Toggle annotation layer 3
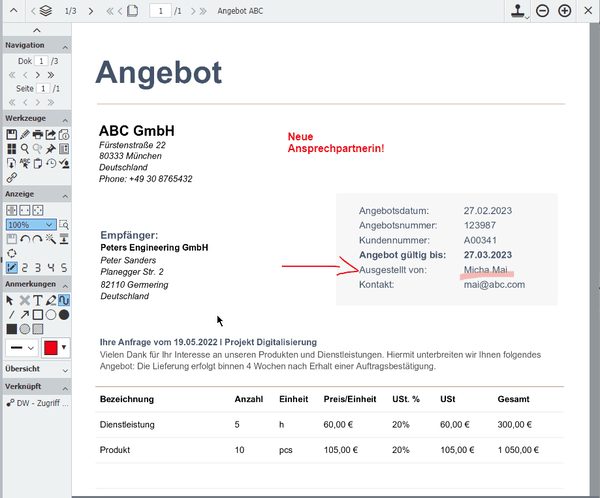 (x=38, y=267)
